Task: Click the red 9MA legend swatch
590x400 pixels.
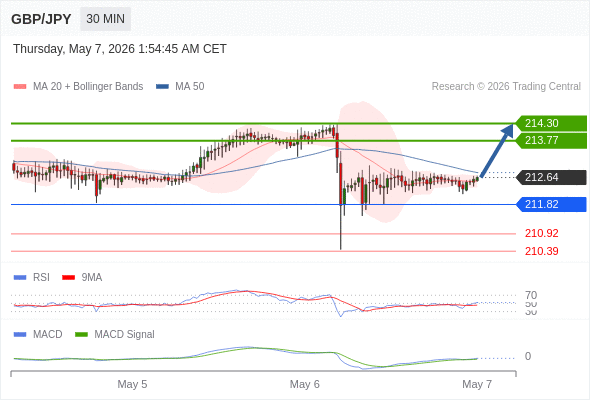Action: [68, 278]
